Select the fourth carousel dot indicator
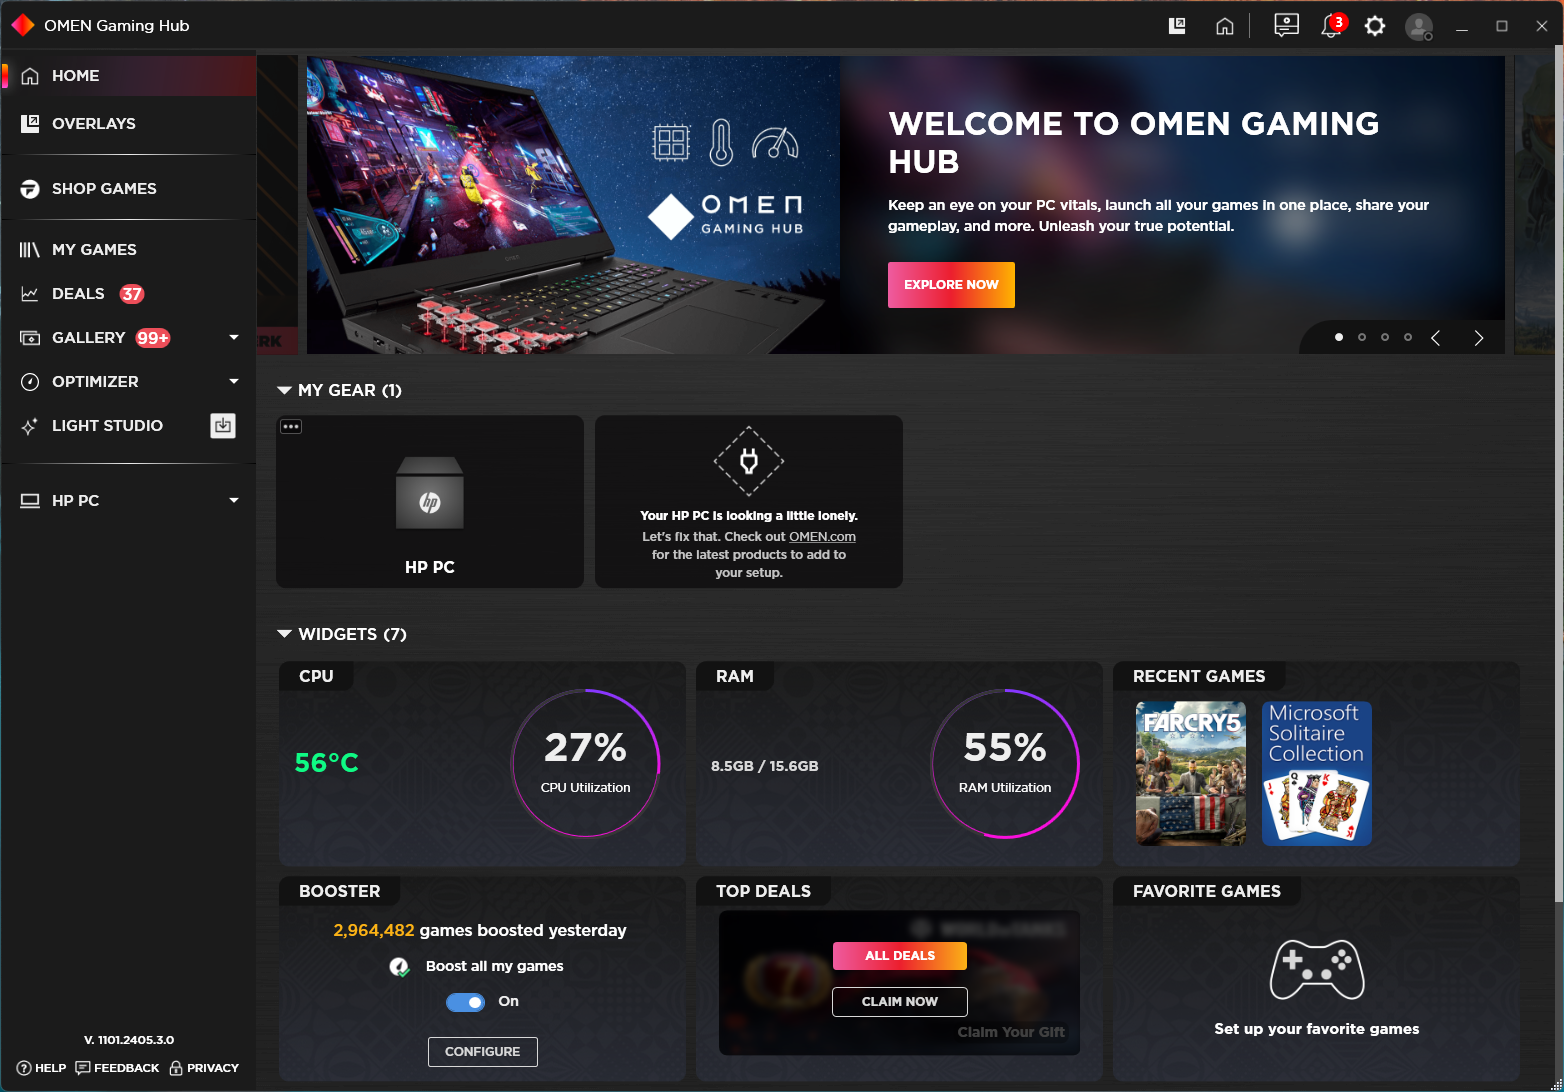 [x=1408, y=337]
